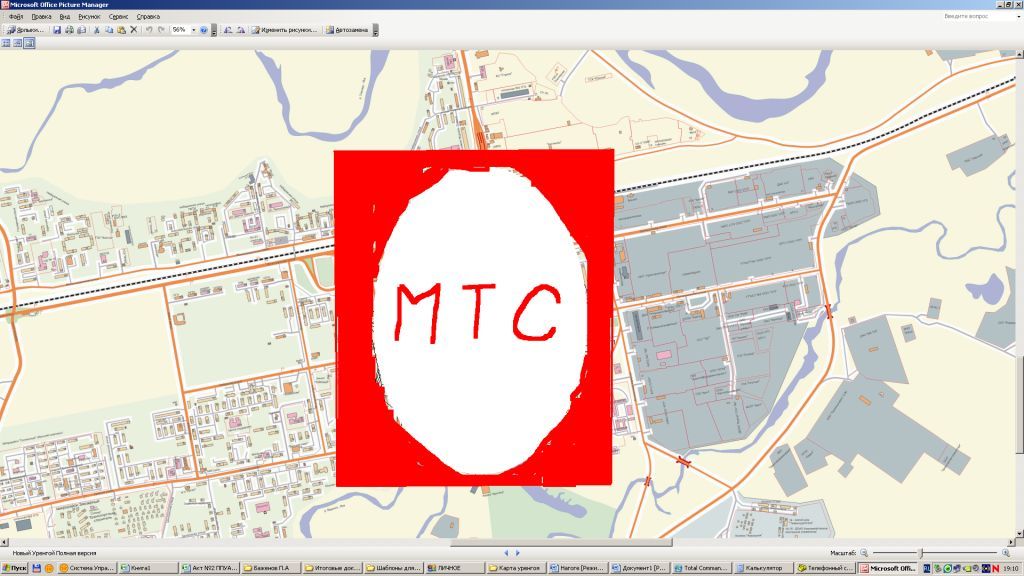Click the Масштаб zoom slider handle
Viewport: 1024px width, 576px height.
[x=921, y=553]
